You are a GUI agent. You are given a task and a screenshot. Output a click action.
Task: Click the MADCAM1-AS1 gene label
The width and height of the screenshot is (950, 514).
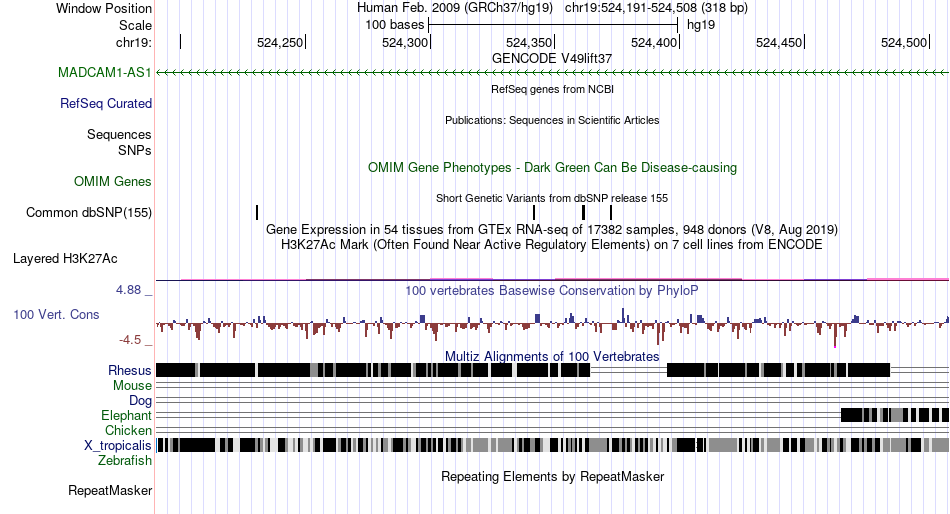click(x=104, y=73)
